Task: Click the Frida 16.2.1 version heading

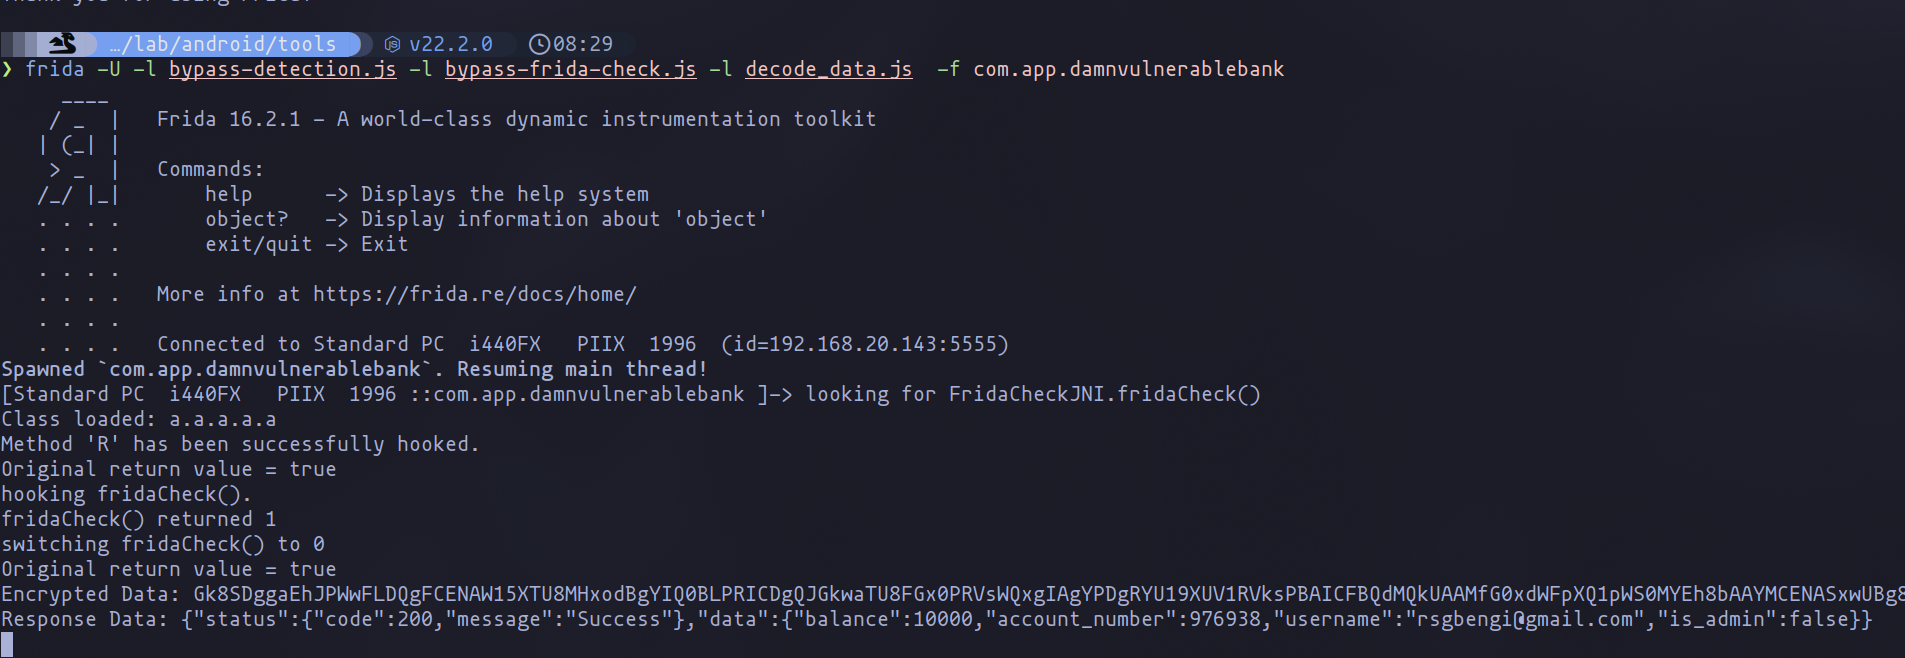Action: [x=228, y=119]
